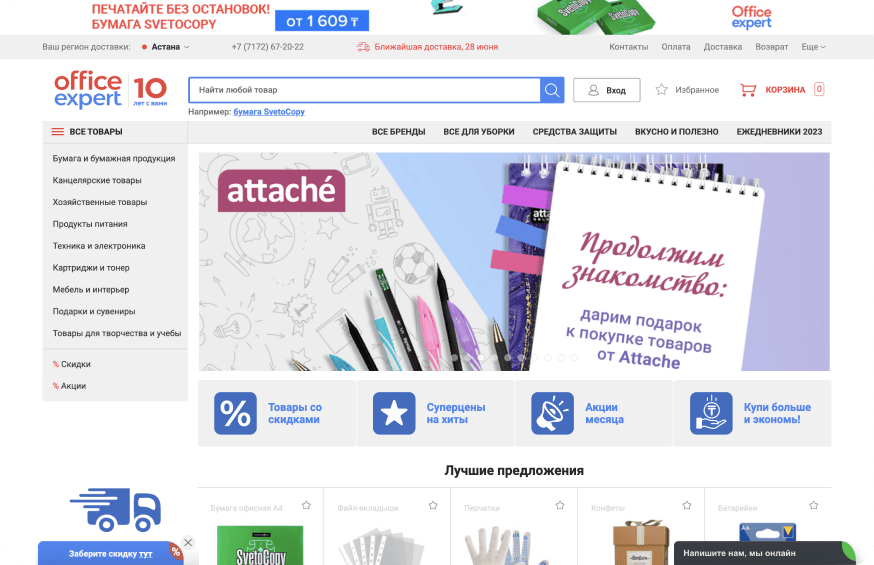Select Канцелярские товары category
The height and width of the screenshot is (565, 874).
(97, 180)
